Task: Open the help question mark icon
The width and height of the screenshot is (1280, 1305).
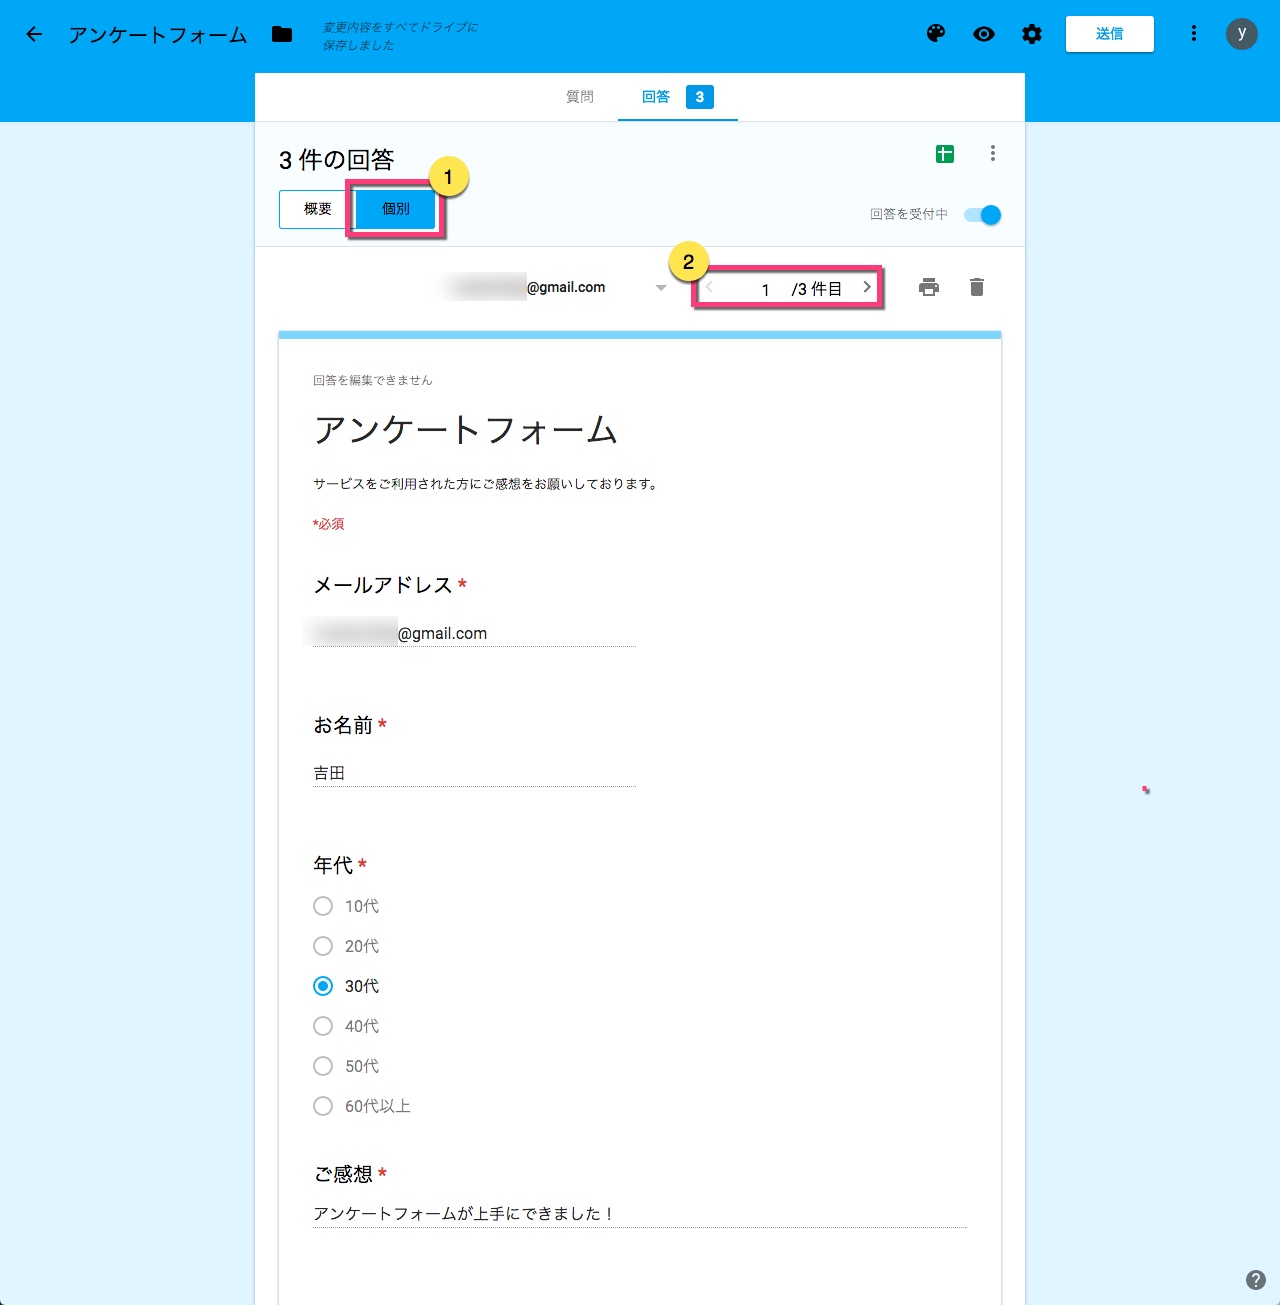Action: 1256,1280
